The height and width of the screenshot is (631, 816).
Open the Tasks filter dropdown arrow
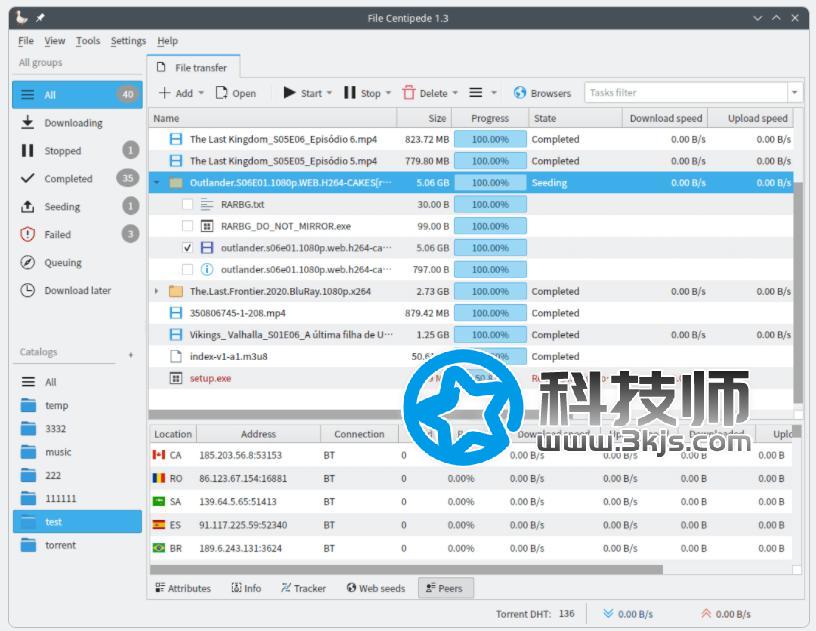click(795, 93)
